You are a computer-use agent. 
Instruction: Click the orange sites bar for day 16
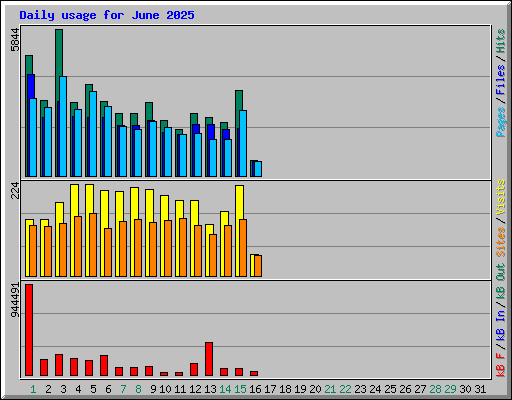click(258, 266)
